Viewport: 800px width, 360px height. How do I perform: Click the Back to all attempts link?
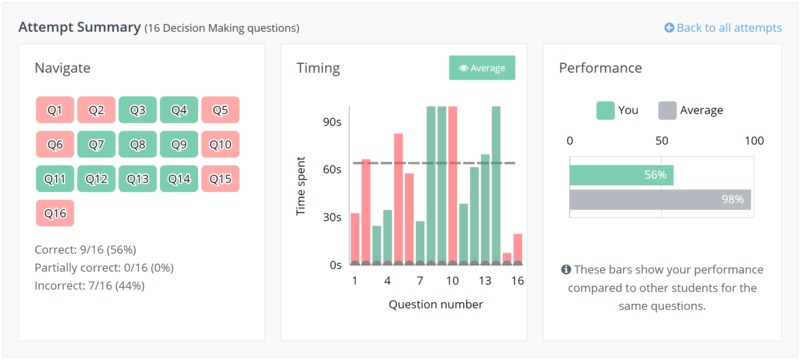click(x=723, y=28)
